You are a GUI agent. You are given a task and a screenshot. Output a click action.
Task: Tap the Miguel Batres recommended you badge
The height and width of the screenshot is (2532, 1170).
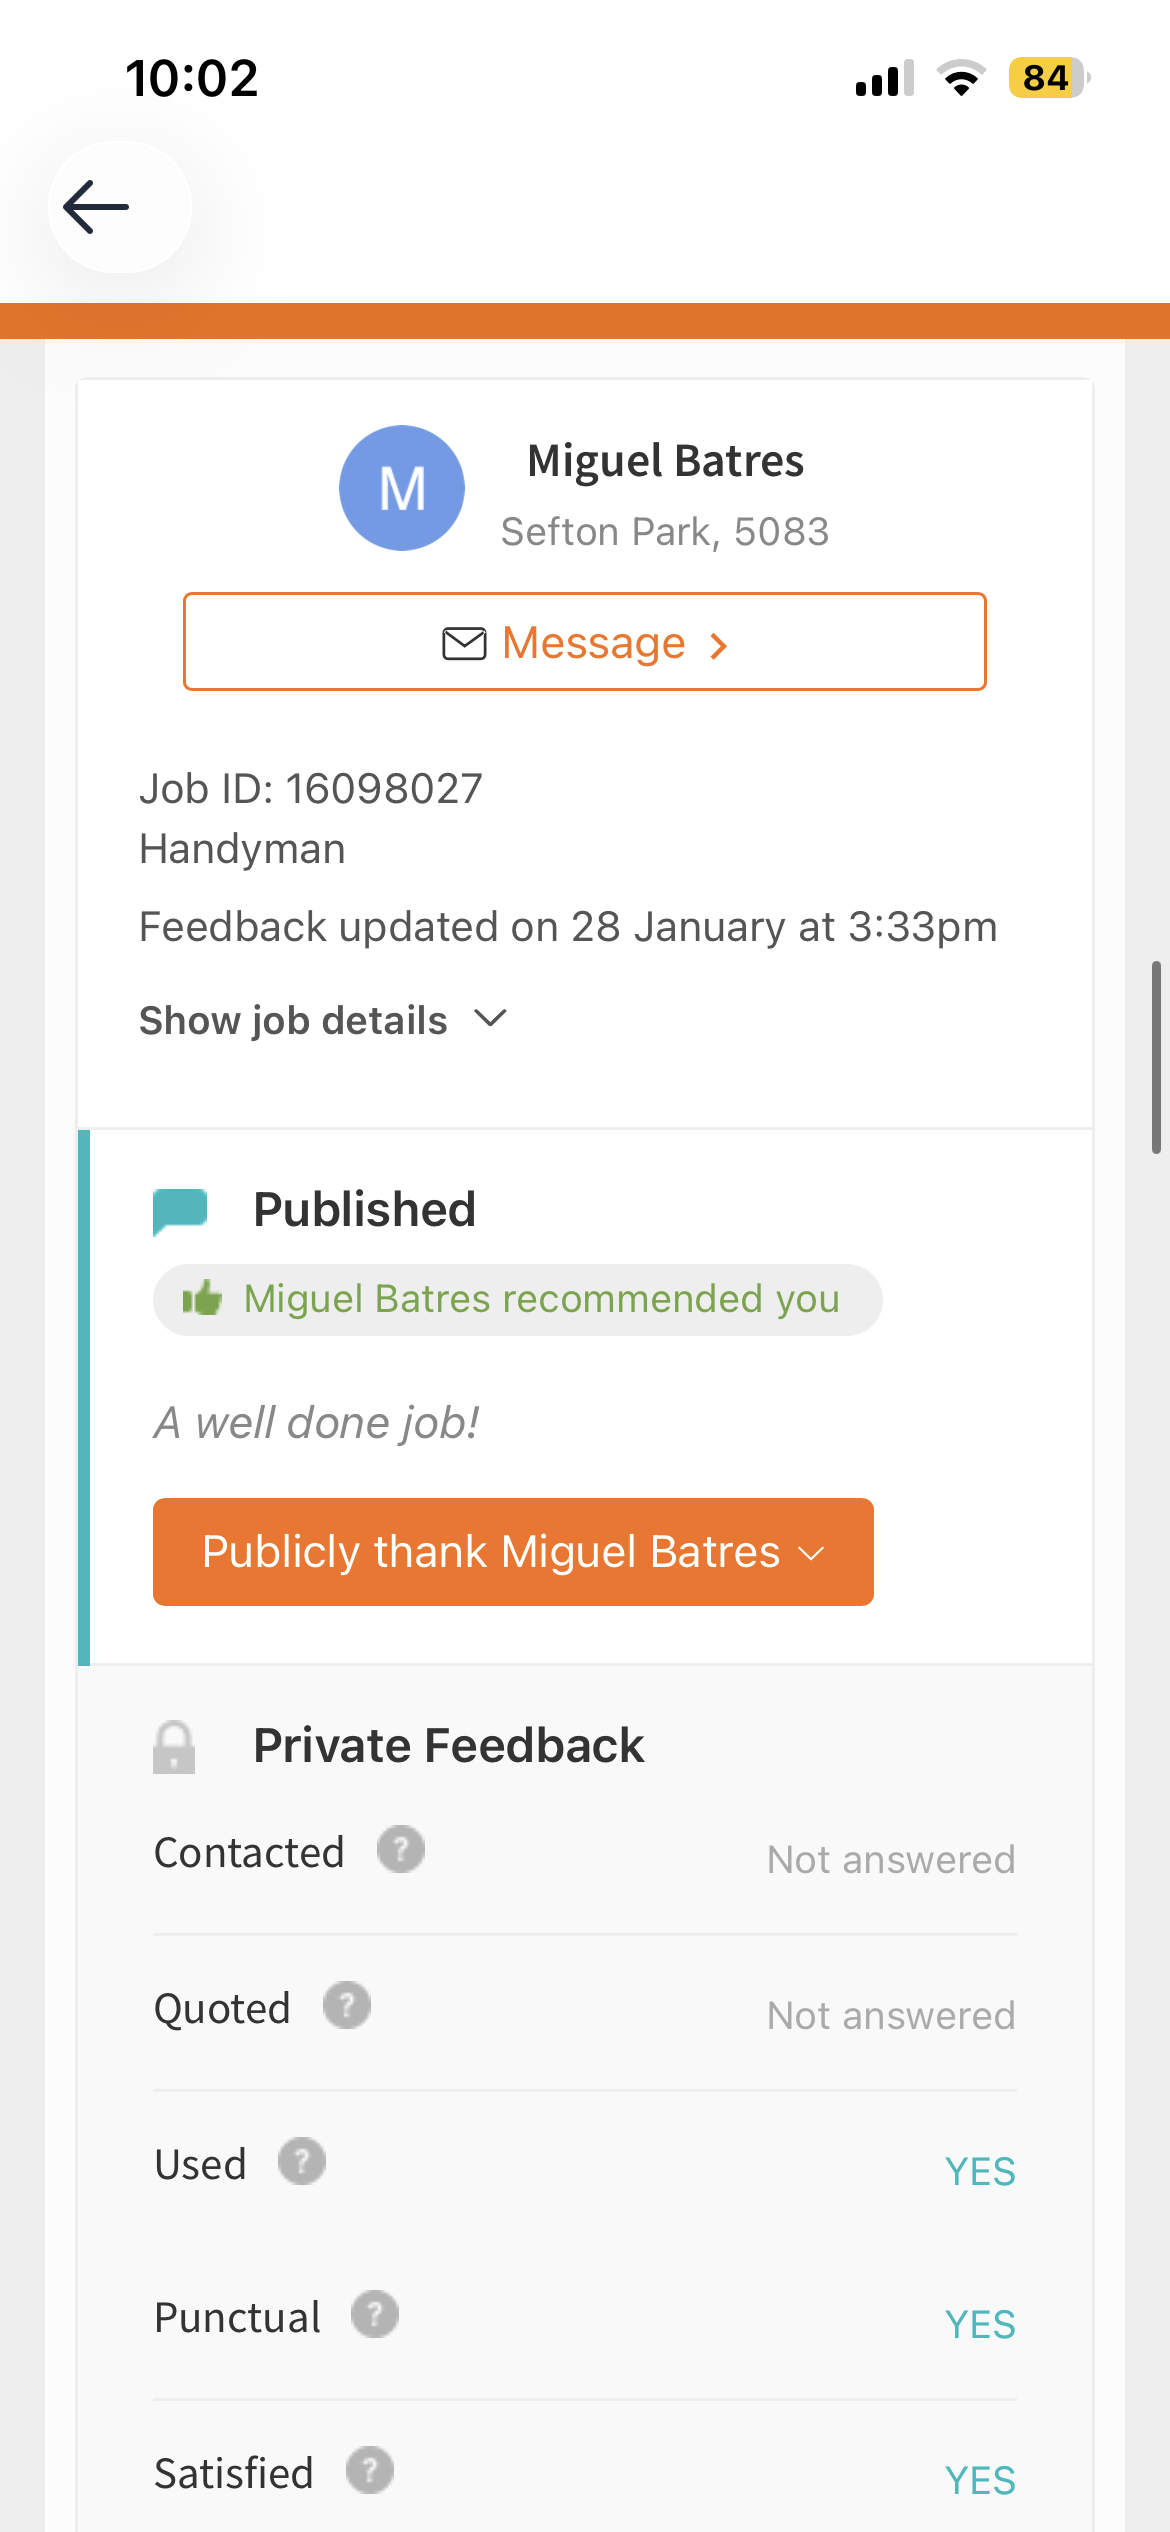coord(517,1300)
